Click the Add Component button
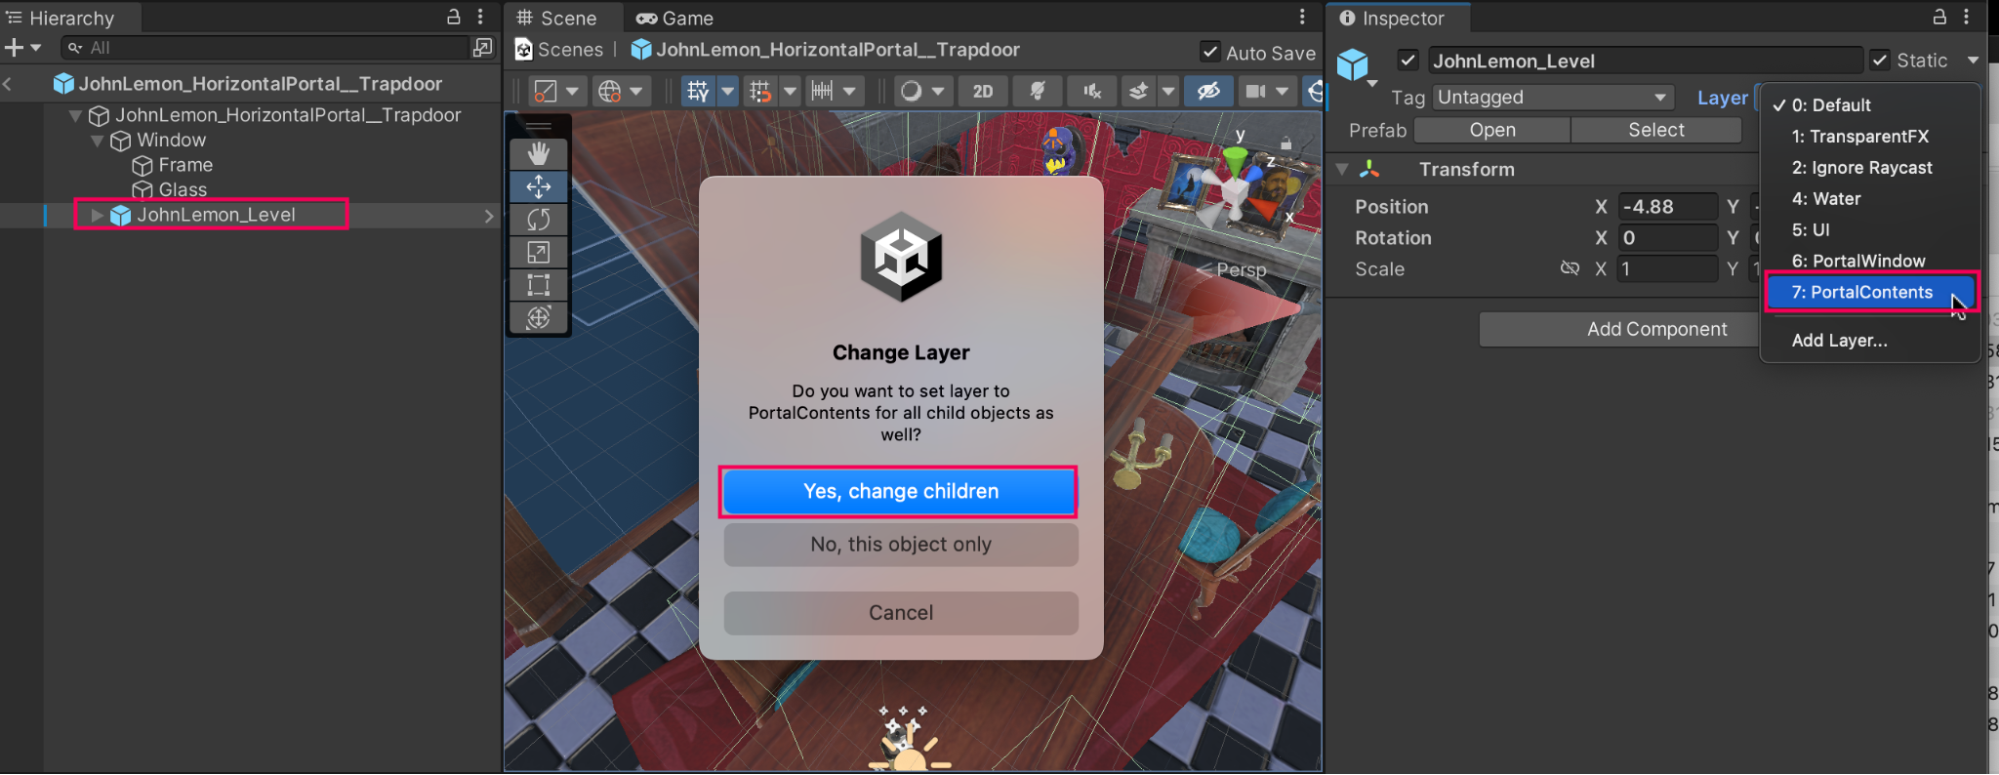The width and height of the screenshot is (1999, 775). pos(1656,329)
